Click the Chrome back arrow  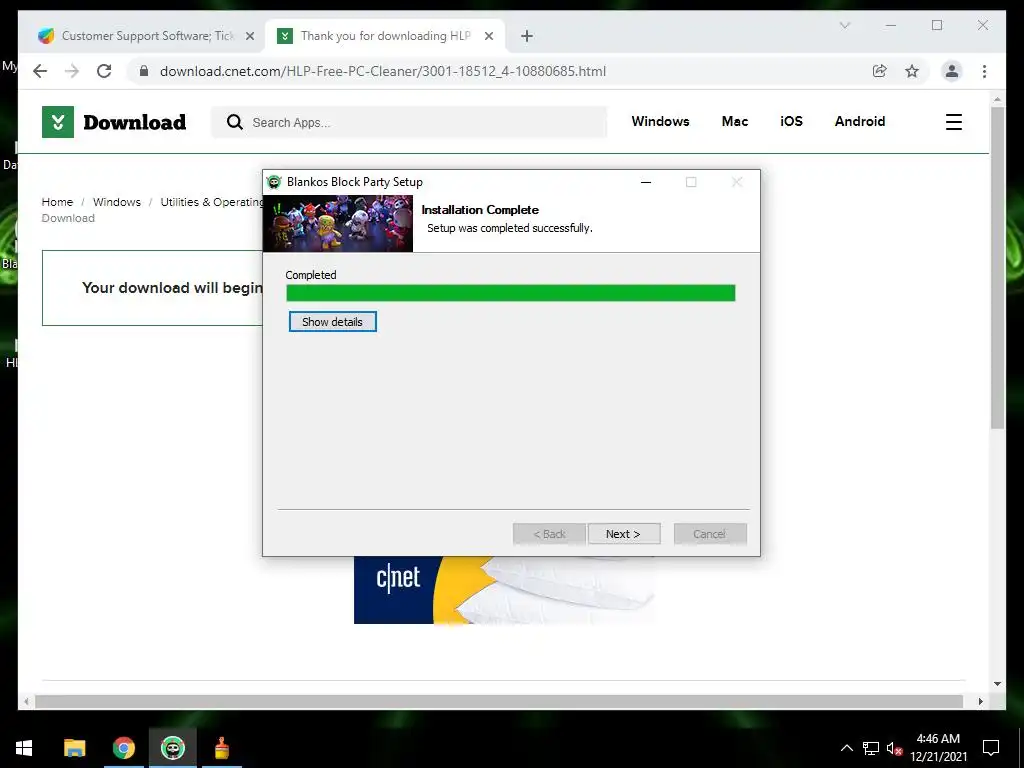click(40, 71)
